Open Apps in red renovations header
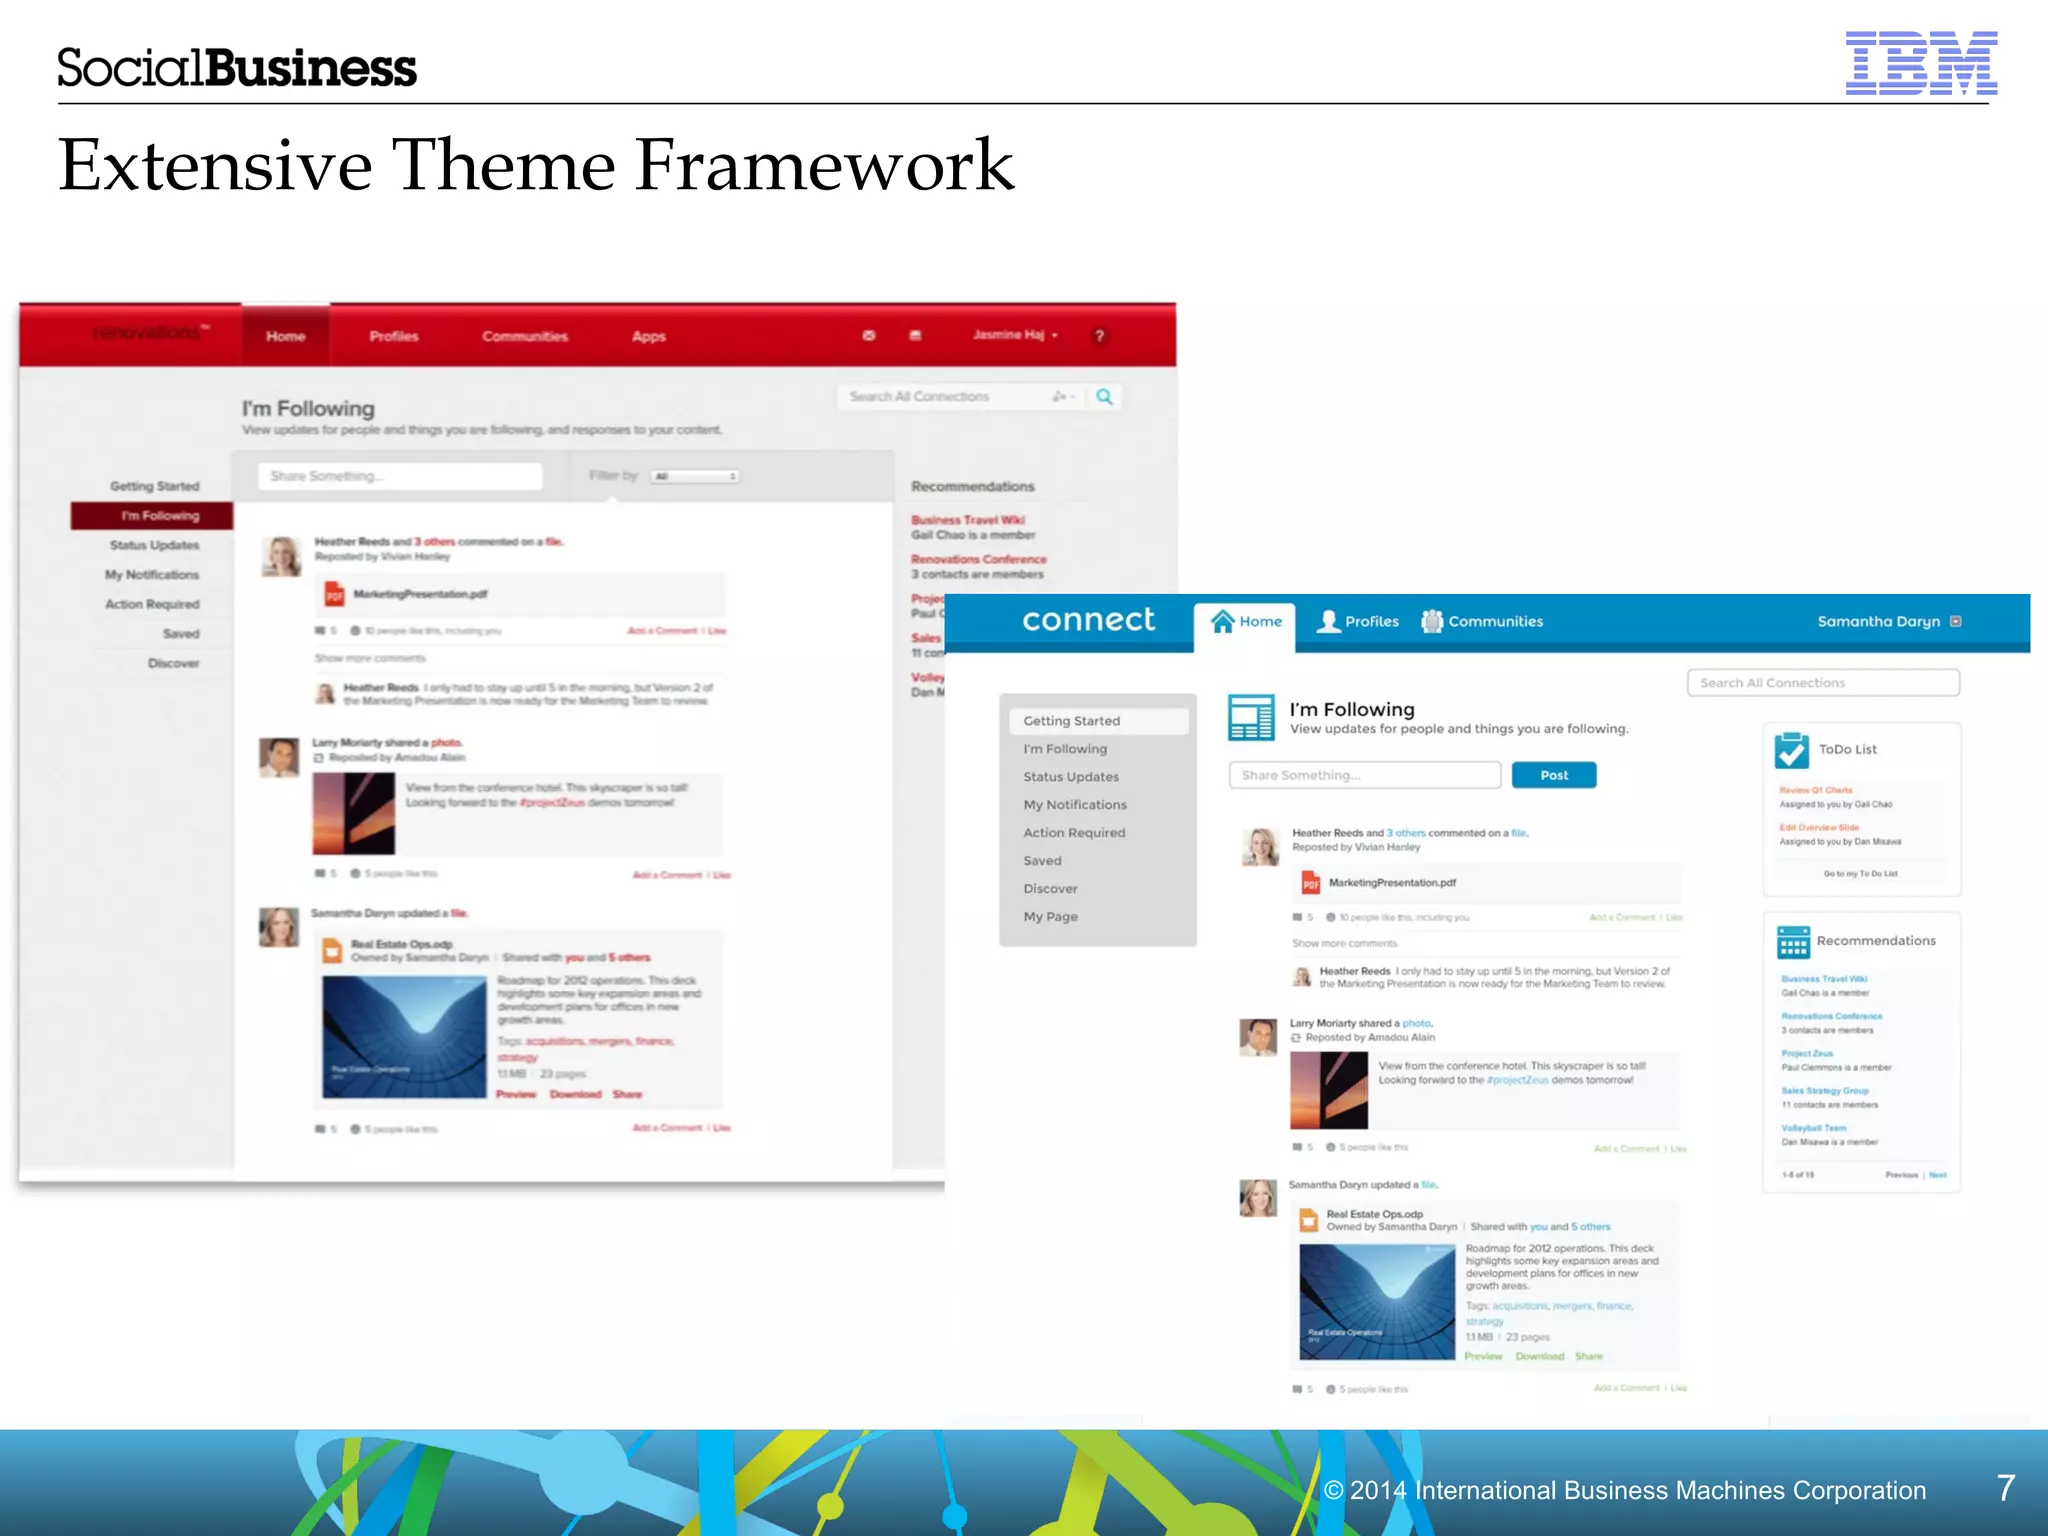This screenshot has width=2048, height=1536. coord(648,336)
